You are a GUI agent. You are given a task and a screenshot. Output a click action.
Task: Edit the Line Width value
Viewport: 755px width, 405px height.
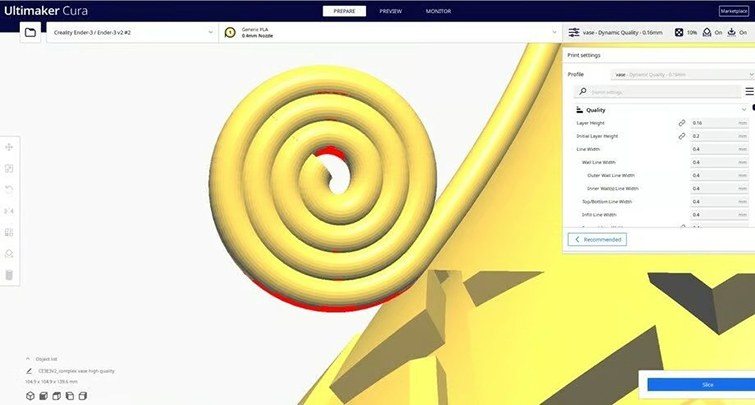[719, 149]
